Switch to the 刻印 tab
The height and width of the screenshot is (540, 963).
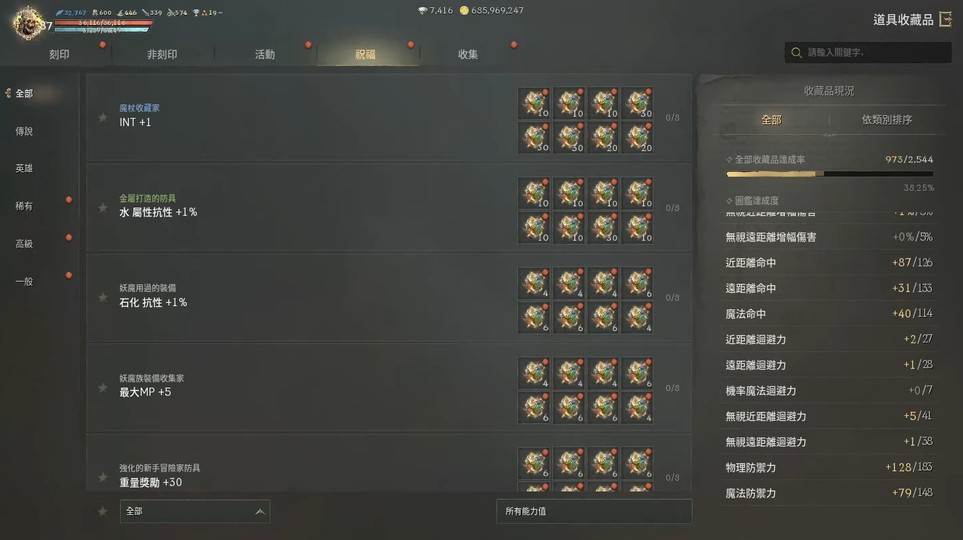pos(59,55)
